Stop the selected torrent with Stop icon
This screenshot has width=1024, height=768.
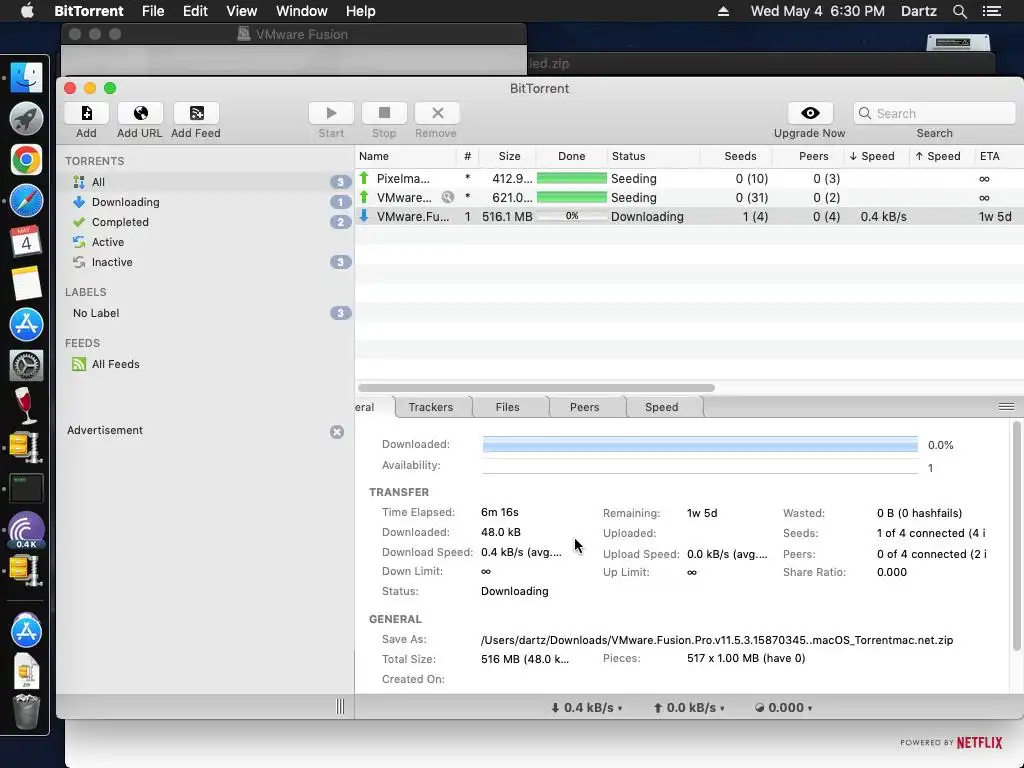pyautogui.click(x=384, y=114)
